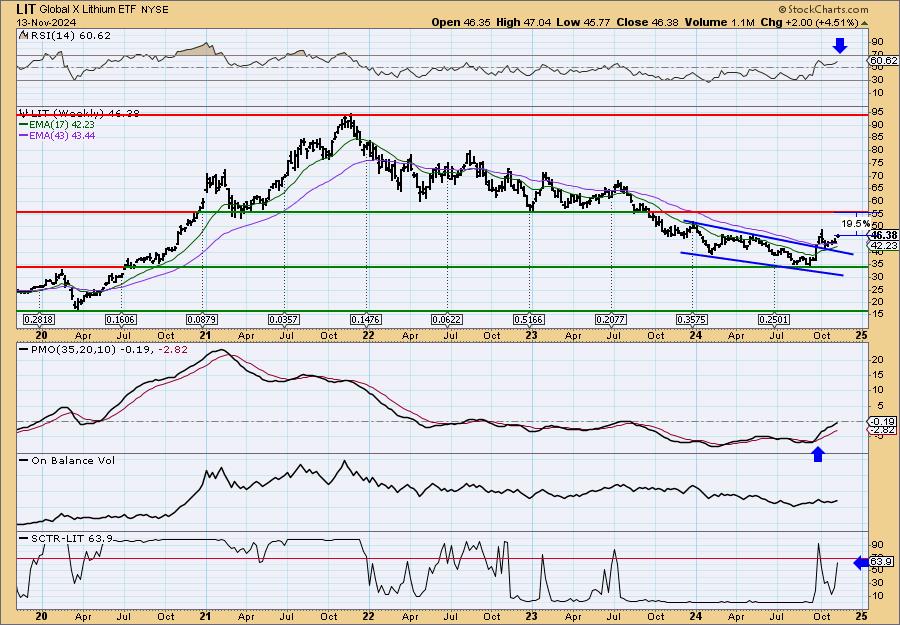The width and height of the screenshot is (900, 625).
Task: Click the 0.5166 distribution value
Action: click(x=529, y=319)
